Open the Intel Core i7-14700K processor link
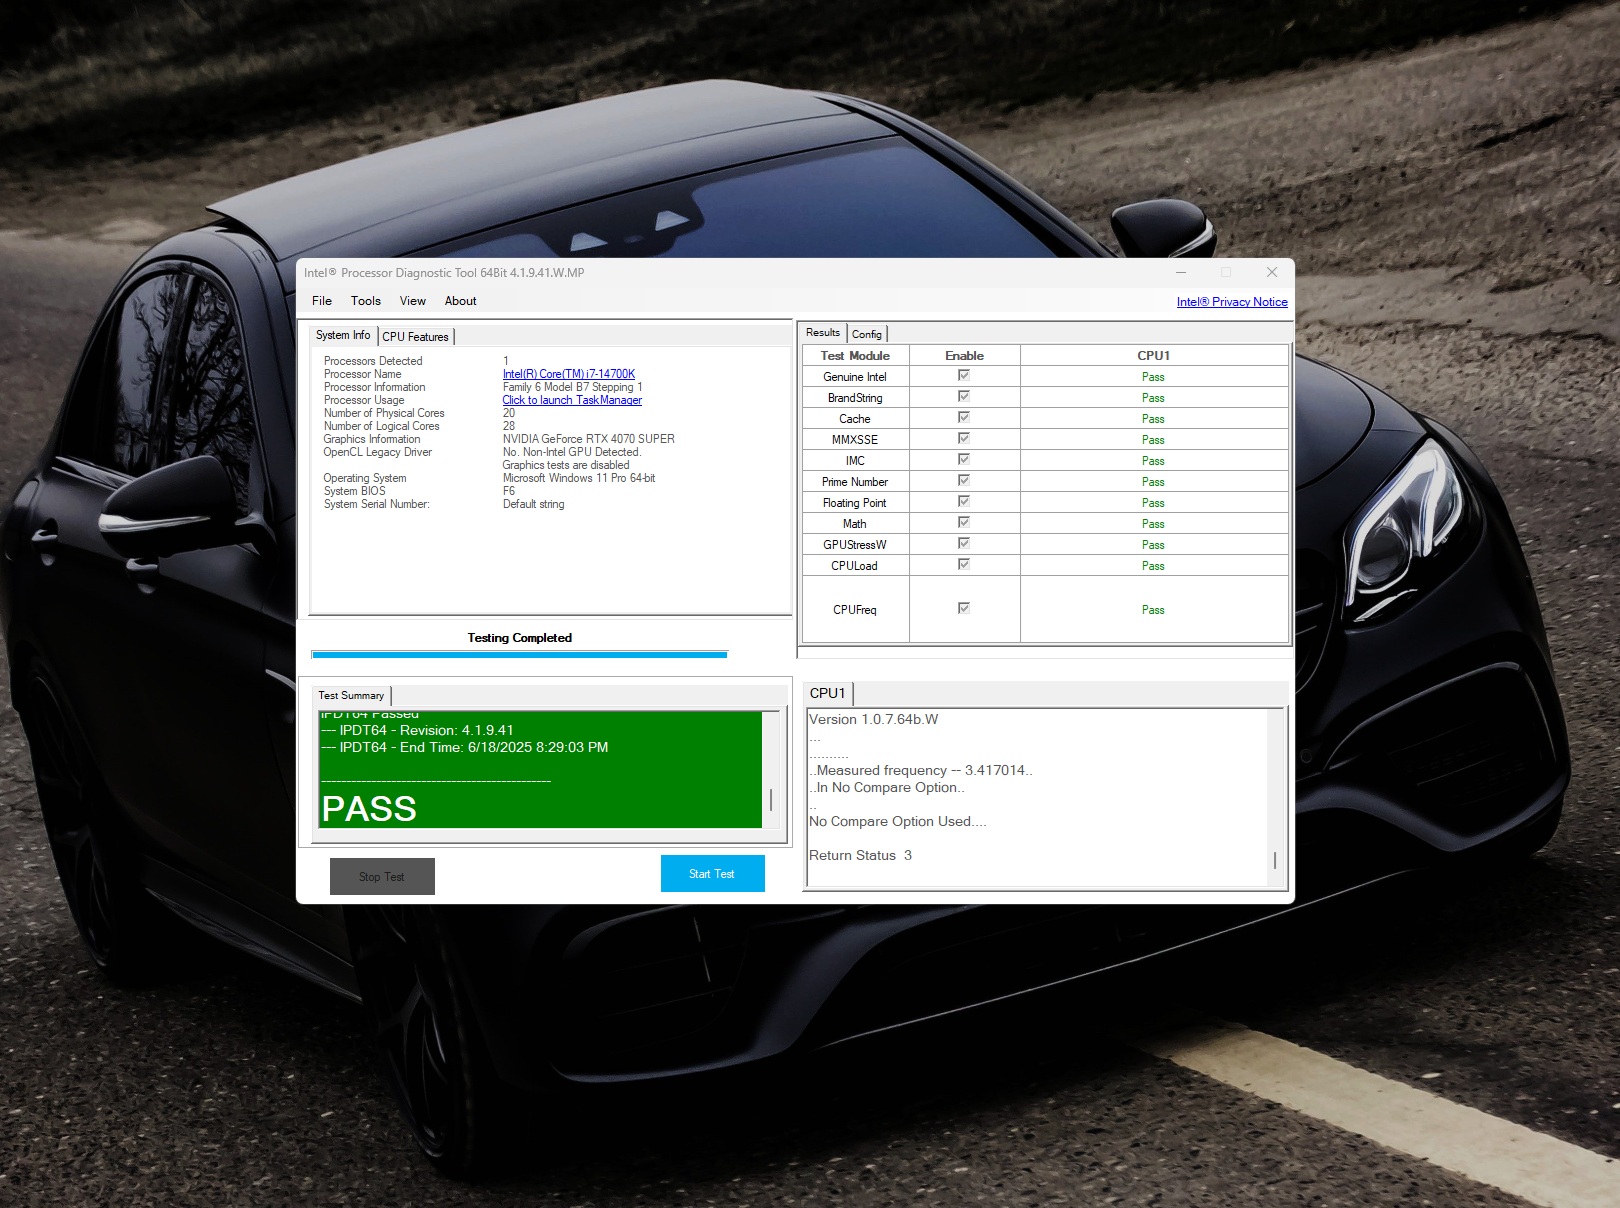Image resolution: width=1620 pixels, height=1208 pixels. tap(568, 374)
